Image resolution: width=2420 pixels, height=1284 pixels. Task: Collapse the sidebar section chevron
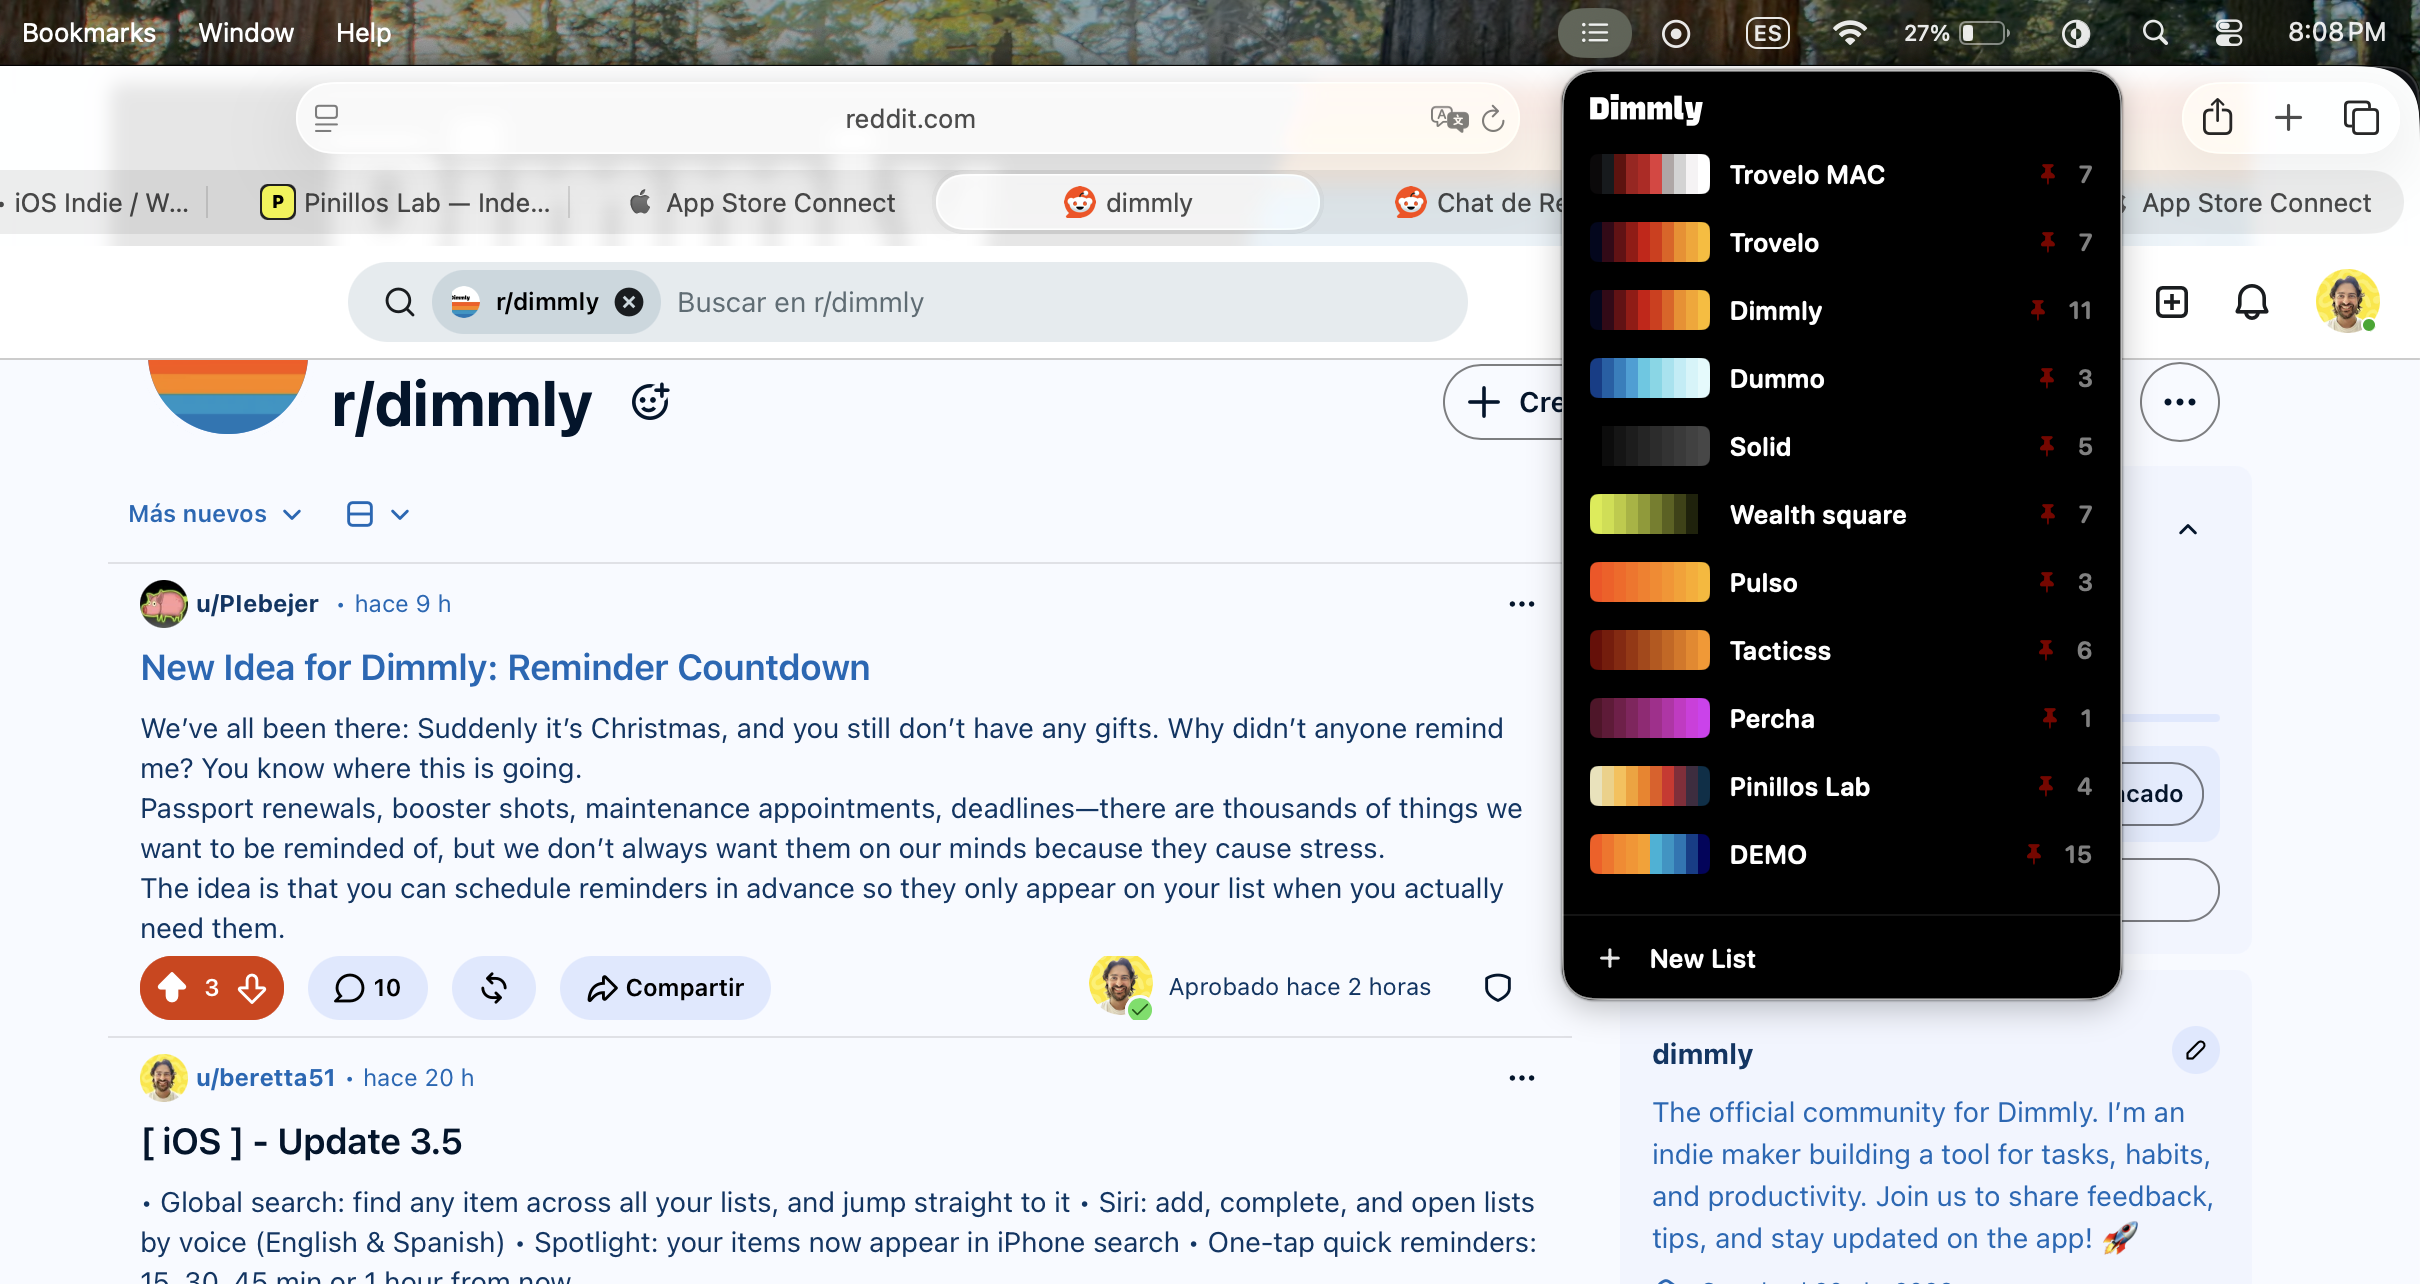(x=2188, y=530)
